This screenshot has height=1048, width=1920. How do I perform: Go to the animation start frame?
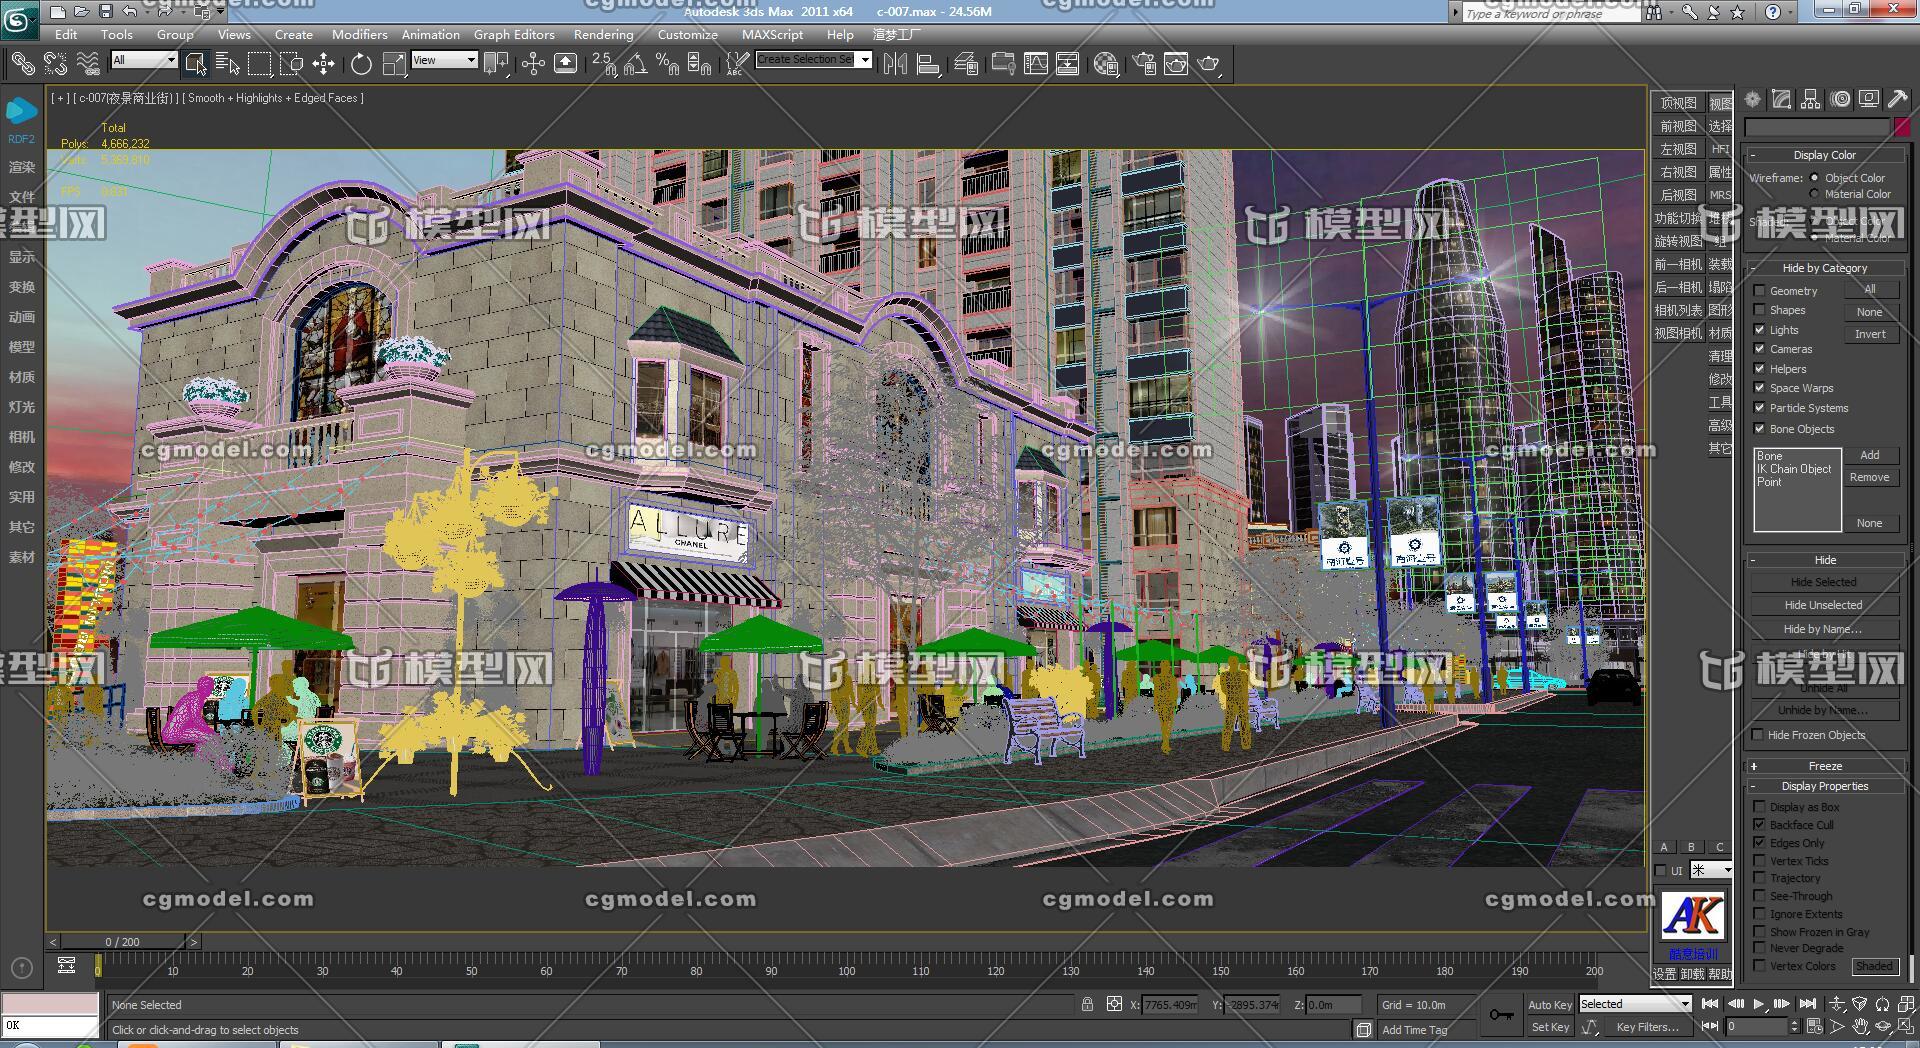(x=1710, y=1004)
